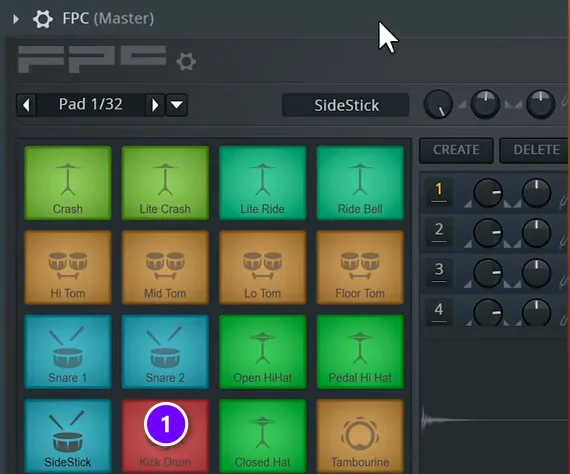Screen dimensions: 570x474
Task: Click the Pedal Hi Hat pad
Action: (360, 352)
